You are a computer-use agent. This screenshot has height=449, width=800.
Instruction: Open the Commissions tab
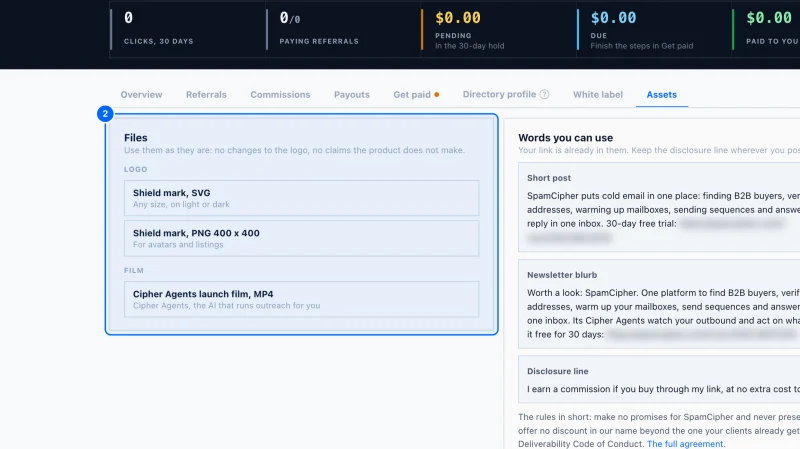click(280, 94)
